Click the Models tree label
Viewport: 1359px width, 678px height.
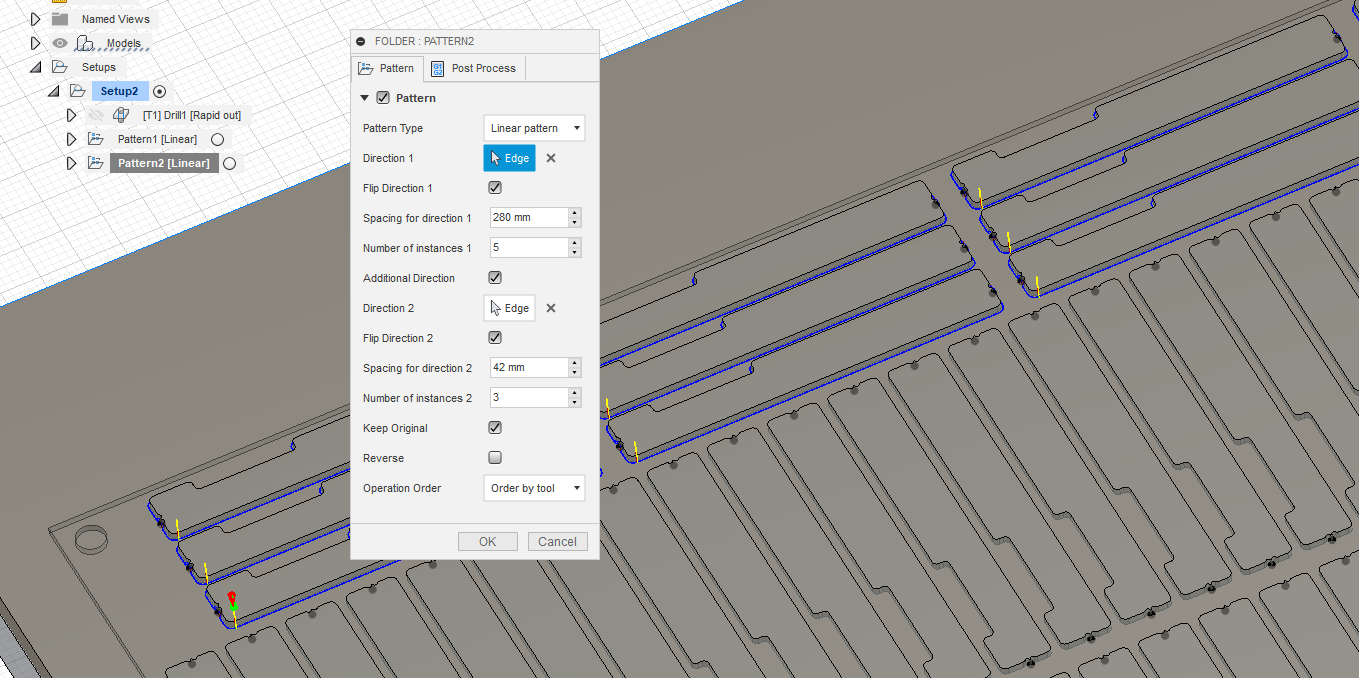click(124, 43)
